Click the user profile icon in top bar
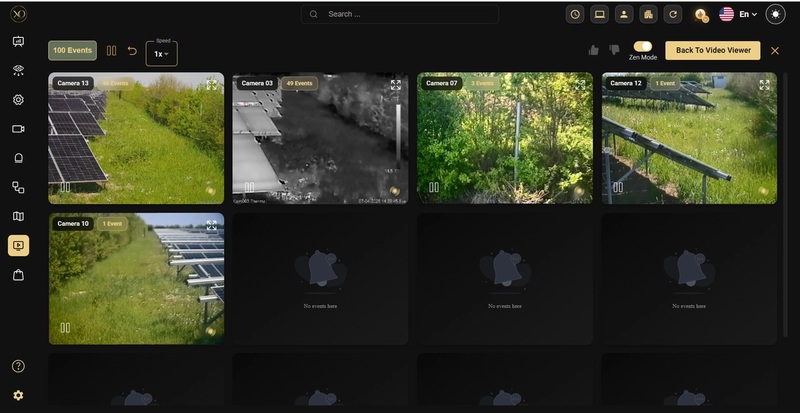Image resolution: width=800 pixels, height=413 pixels. pyautogui.click(x=624, y=14)
